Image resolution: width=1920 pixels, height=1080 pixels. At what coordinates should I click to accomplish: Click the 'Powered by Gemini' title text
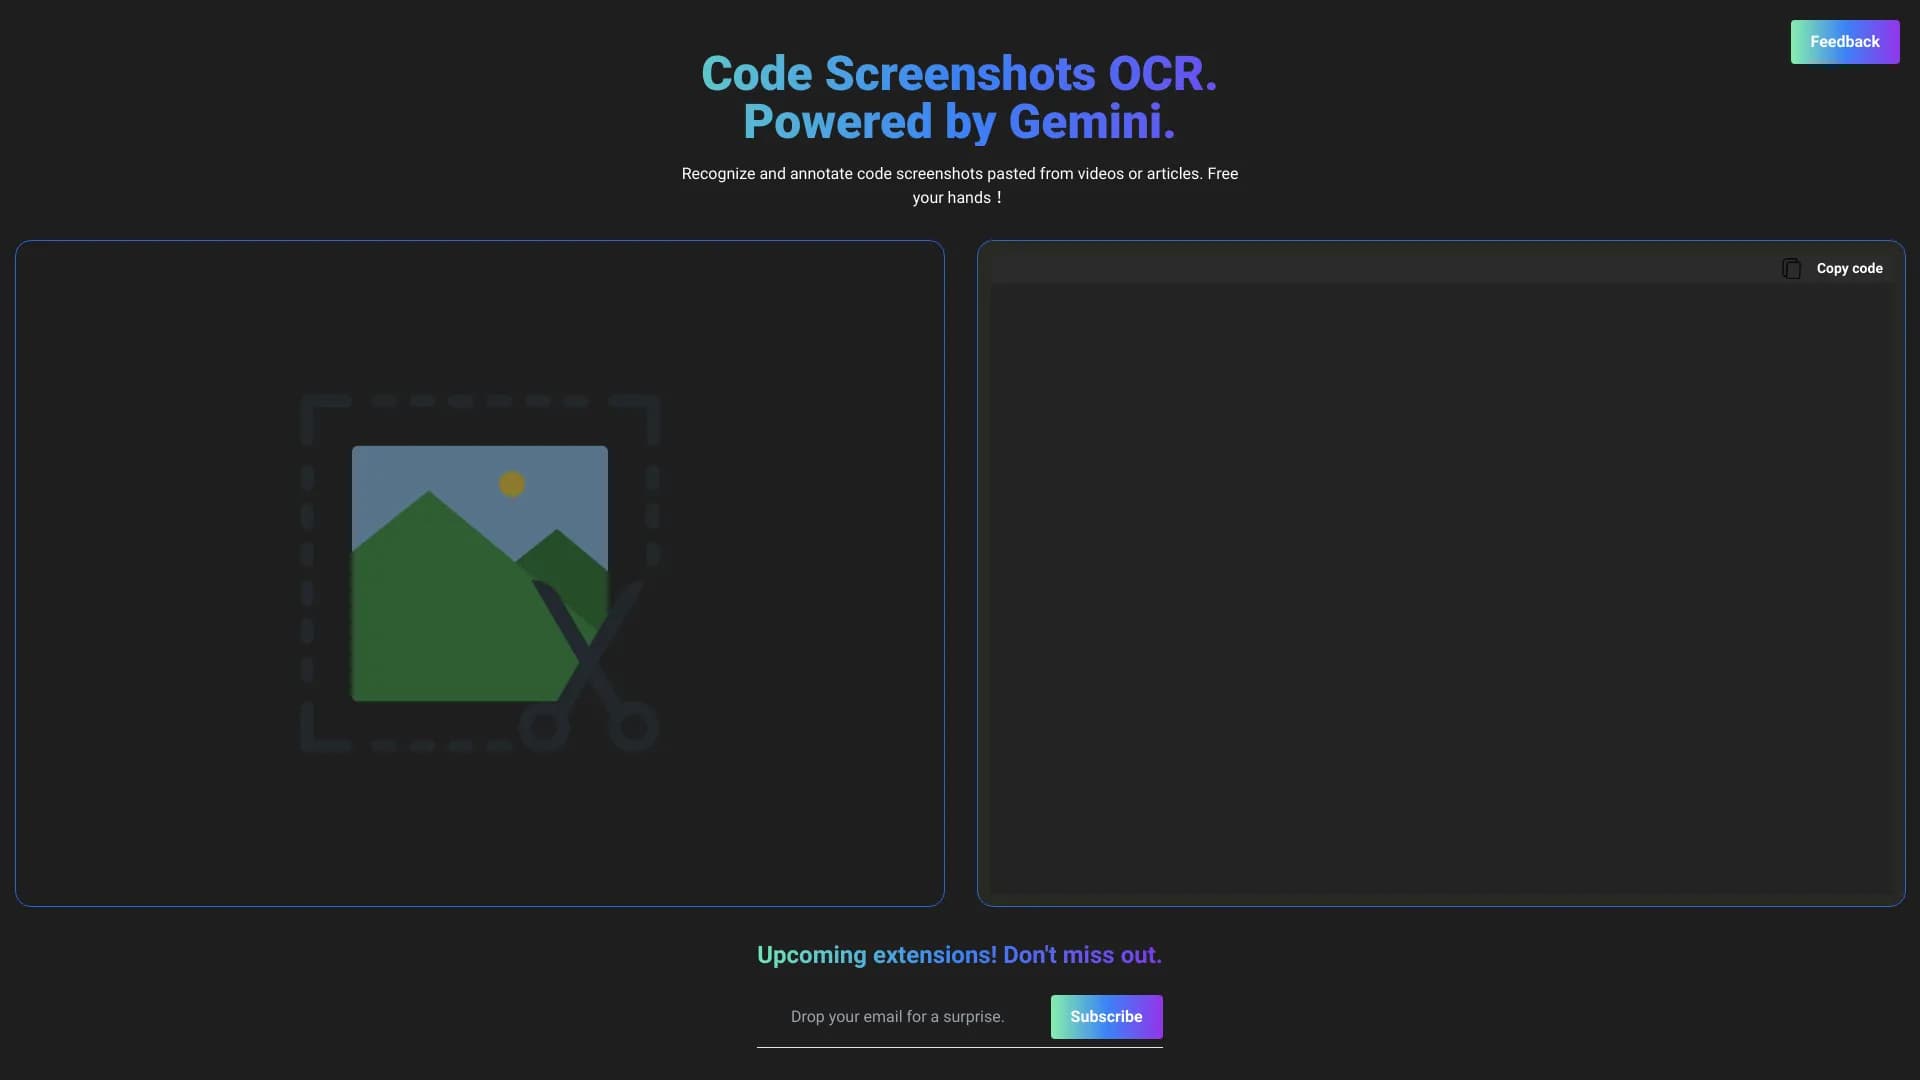[x=957, y=121]
